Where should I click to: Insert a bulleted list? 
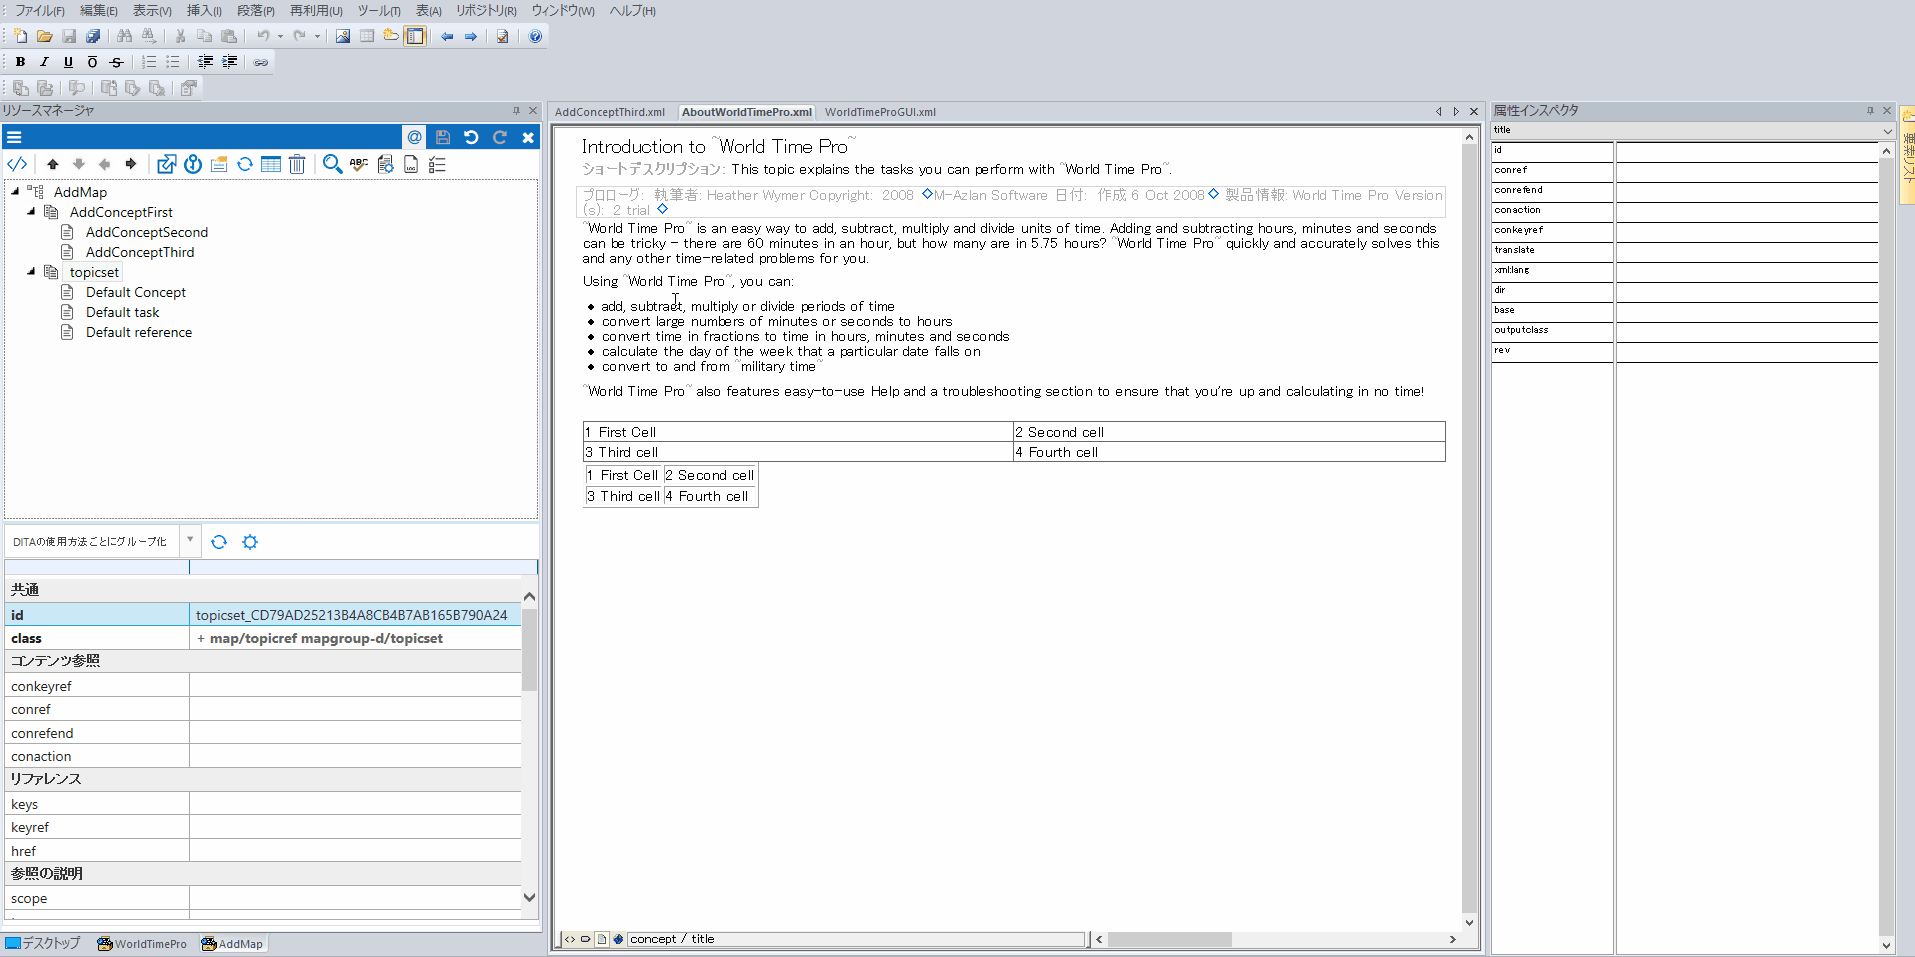[x=173, y=62]
